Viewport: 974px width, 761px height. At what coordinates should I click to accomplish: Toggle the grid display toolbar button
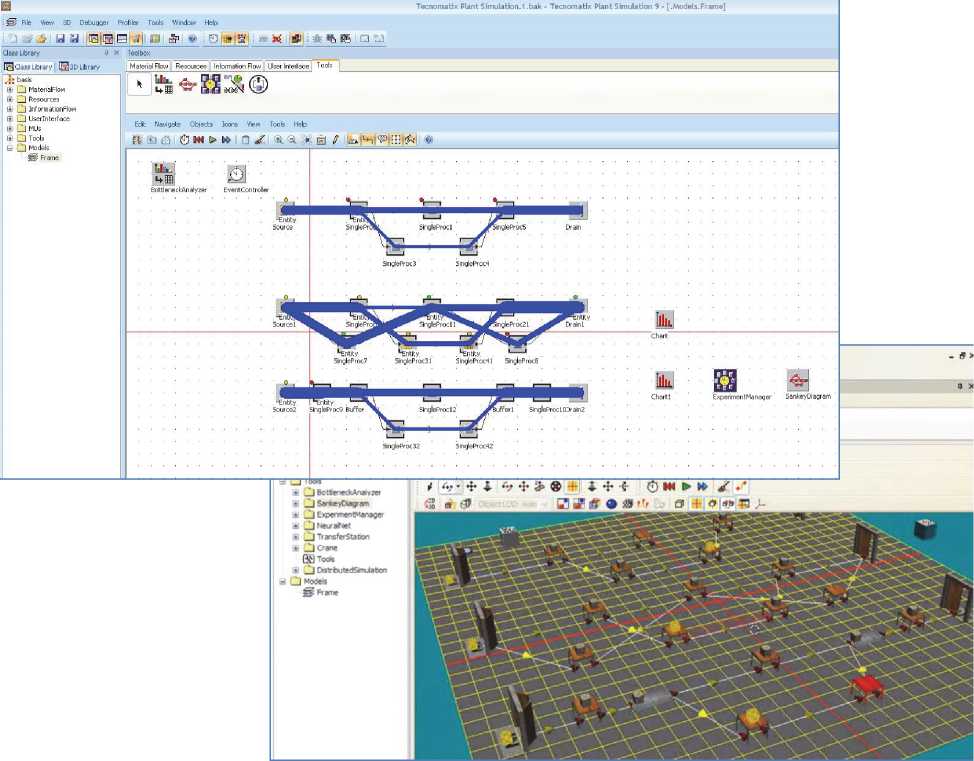[396, 140]
